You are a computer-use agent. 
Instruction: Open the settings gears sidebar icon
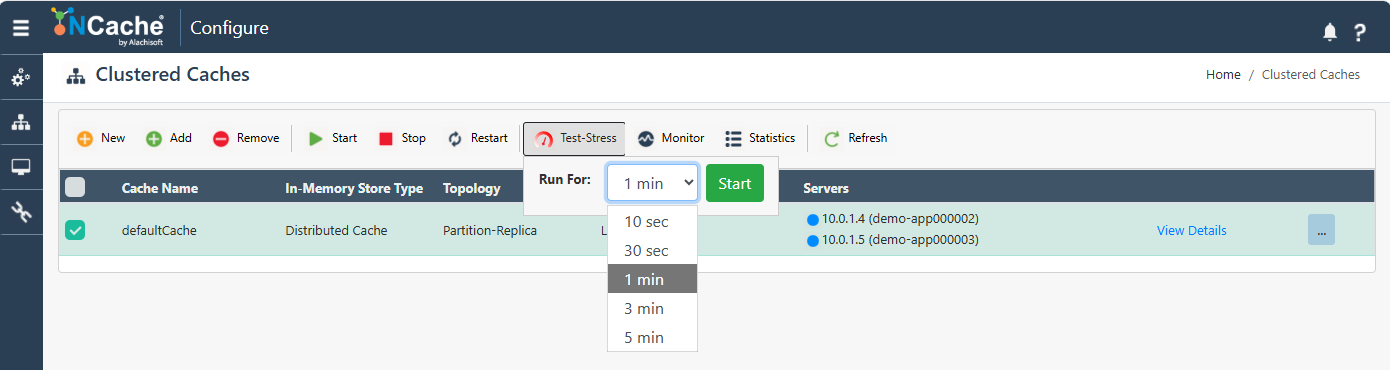click(x=21, y=78)
